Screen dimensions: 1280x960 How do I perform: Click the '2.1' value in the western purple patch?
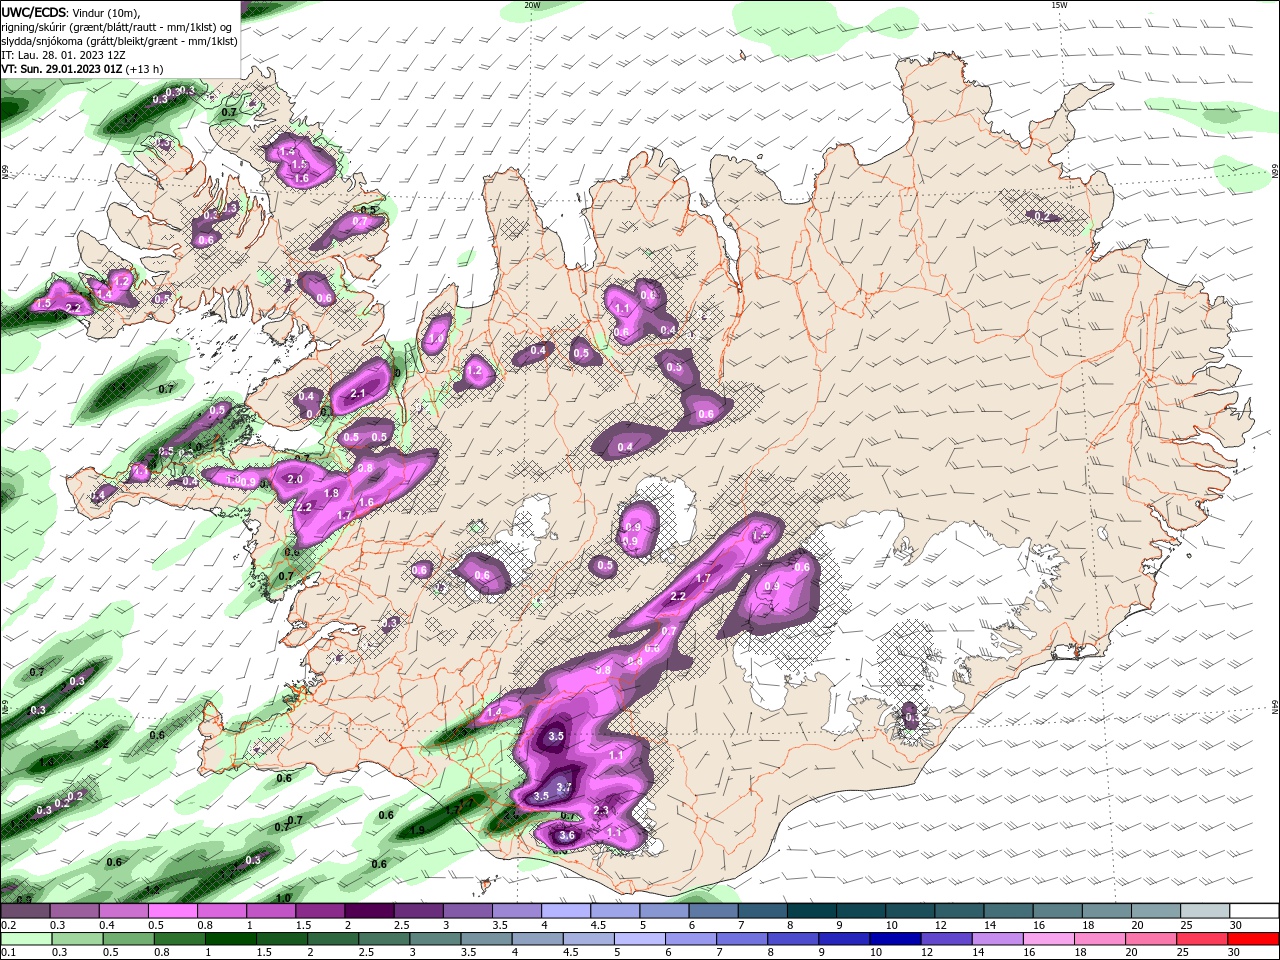[x=358, y=394]
